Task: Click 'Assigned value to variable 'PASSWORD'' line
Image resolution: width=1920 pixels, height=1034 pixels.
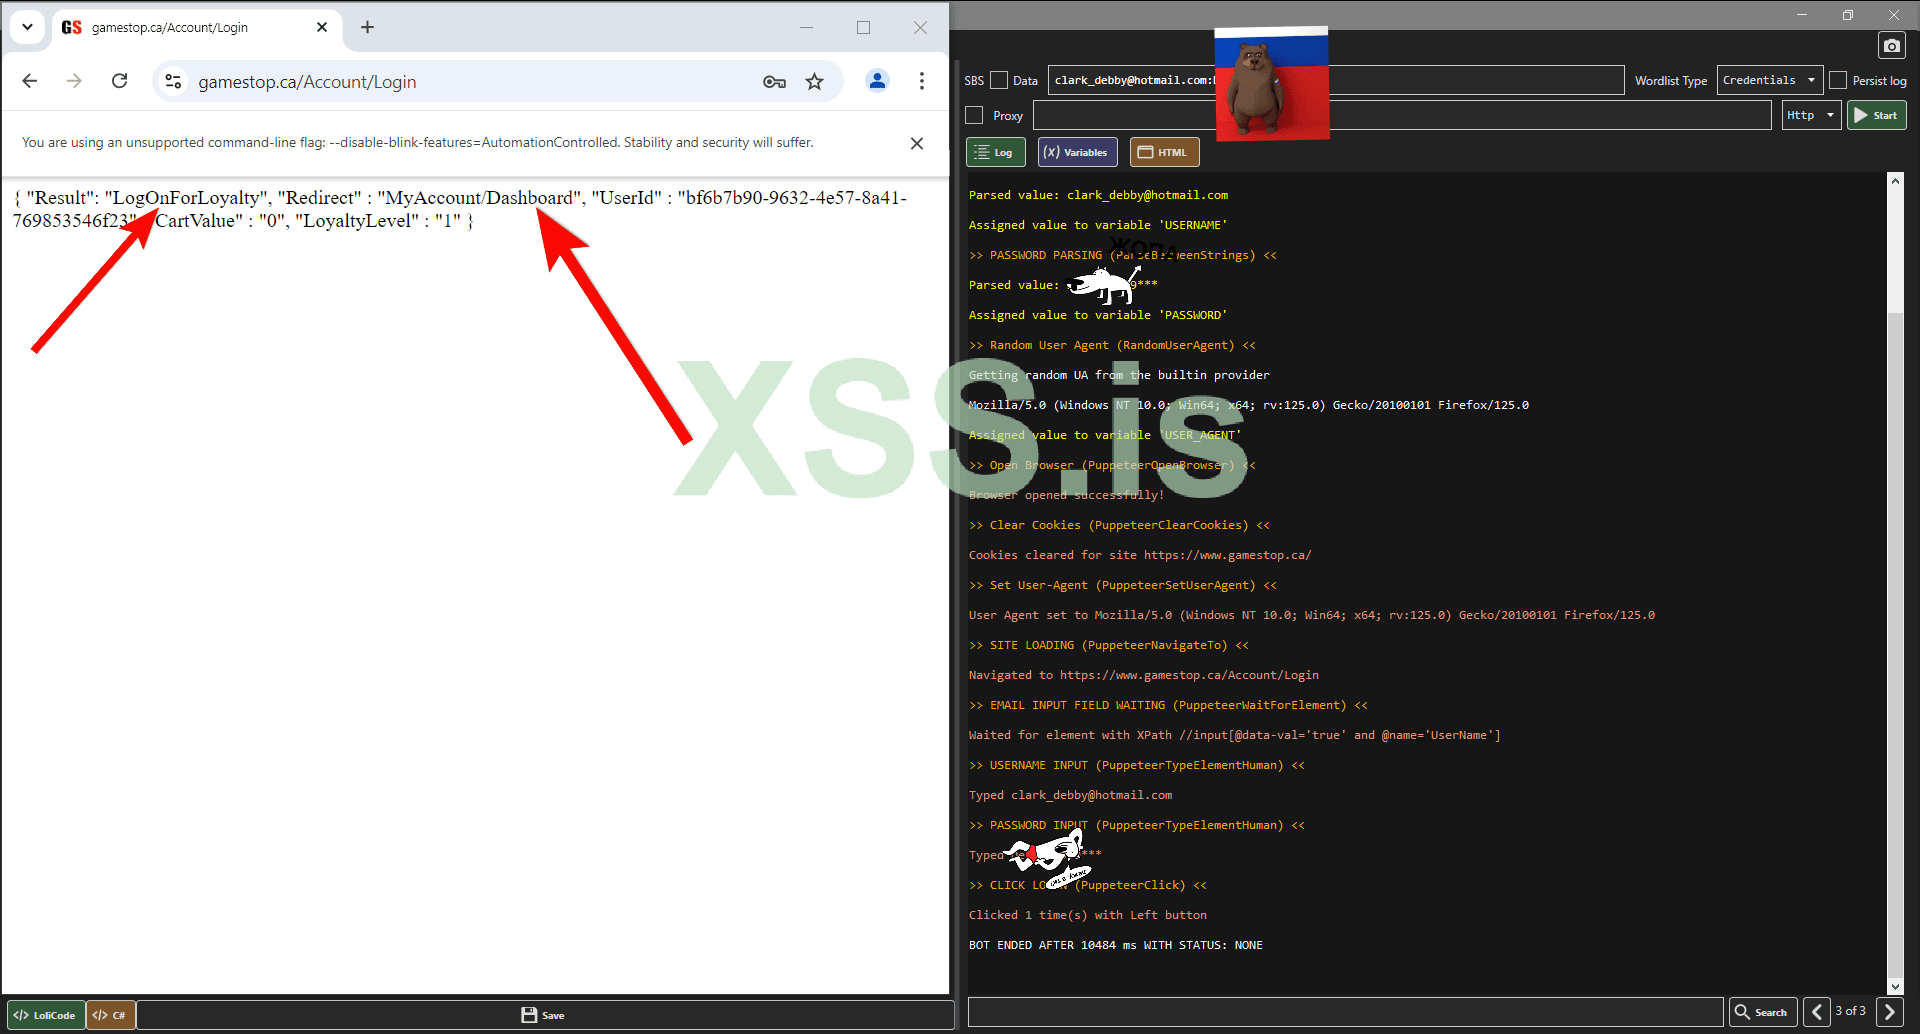Action: coord(1097,315)
